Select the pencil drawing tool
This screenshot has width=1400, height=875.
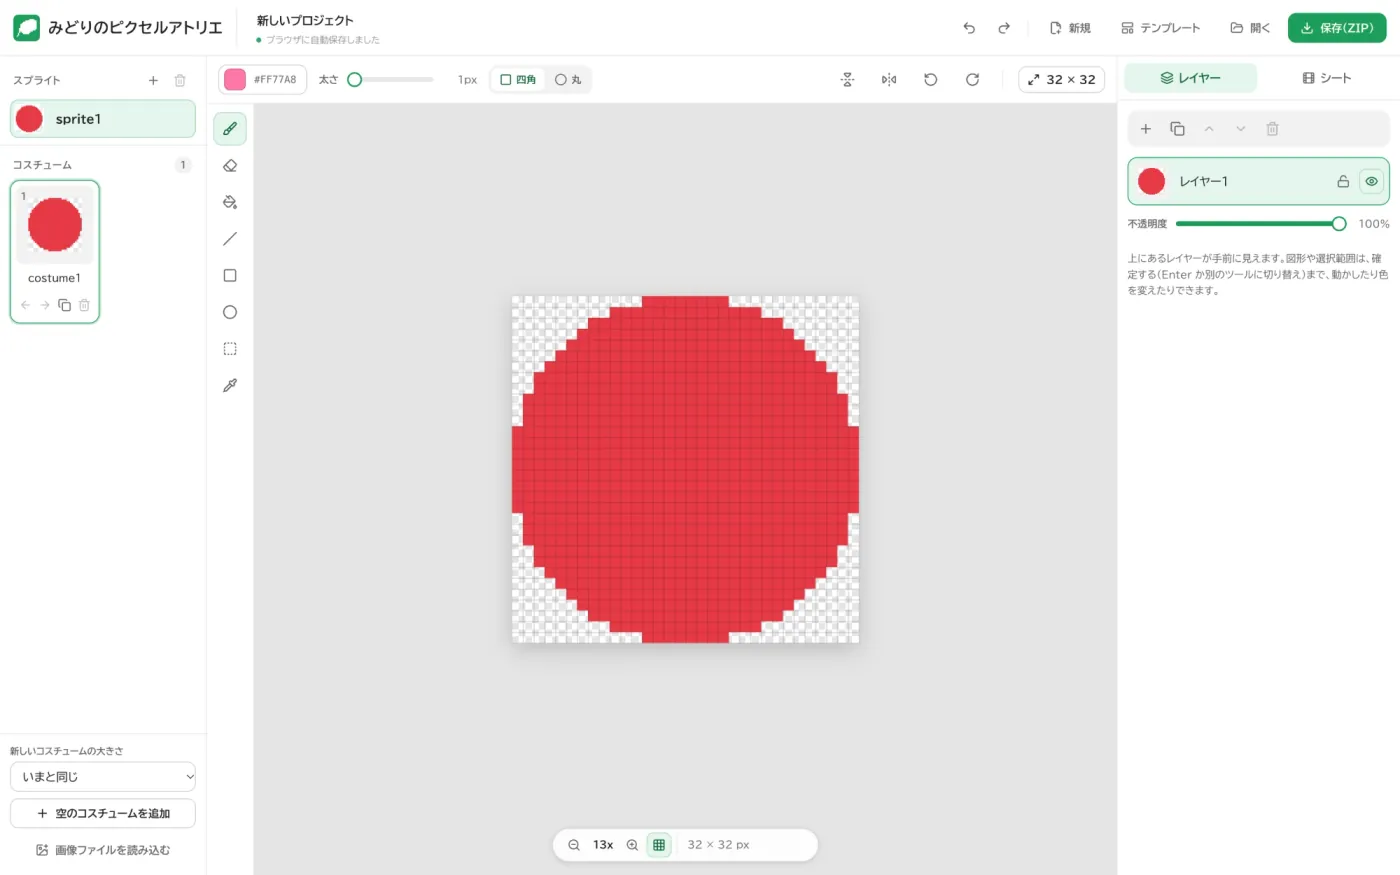[x=230, y=129]
